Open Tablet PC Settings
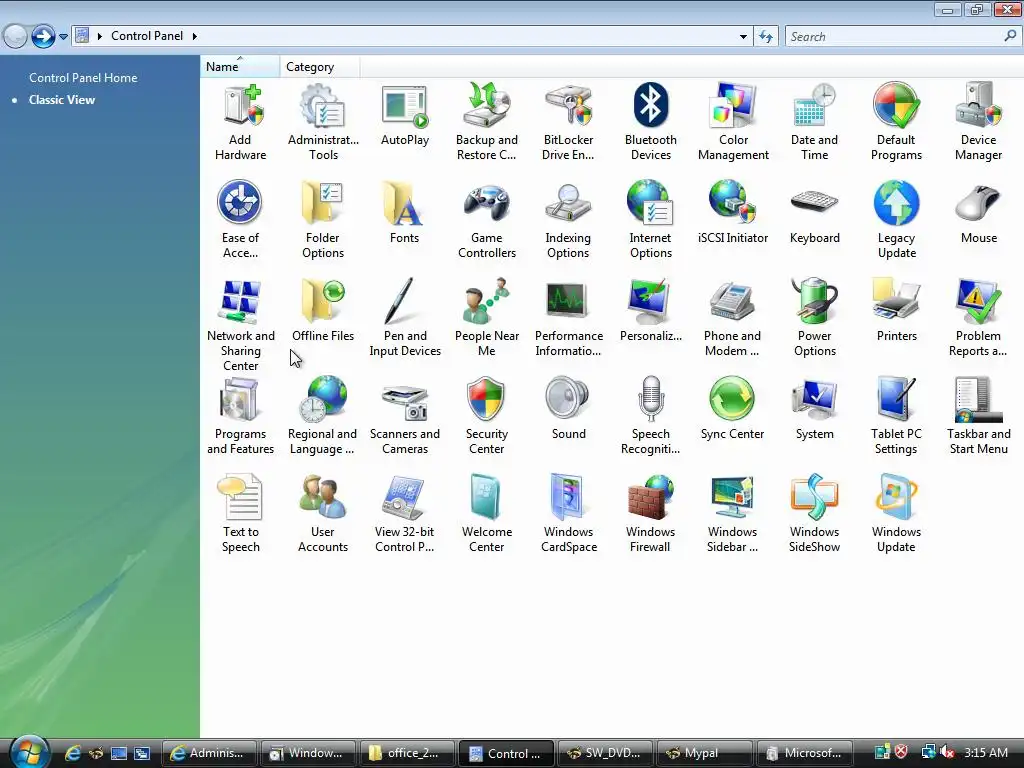The height and width of the screenshot is (768, 1024). point(897,416)
